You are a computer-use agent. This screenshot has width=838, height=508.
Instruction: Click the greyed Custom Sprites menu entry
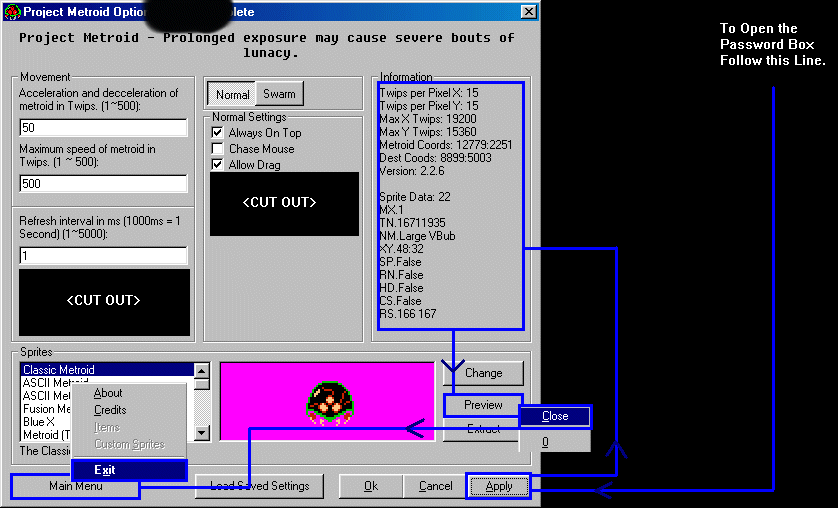pyautogui.click(x=129, y=444)
